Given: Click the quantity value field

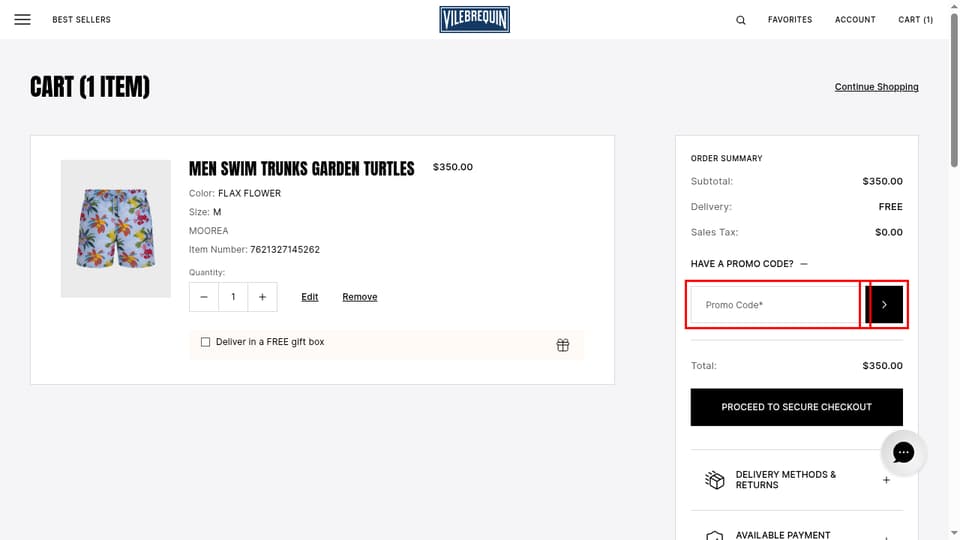Looking at the screenshot, I should pos(233,297).
